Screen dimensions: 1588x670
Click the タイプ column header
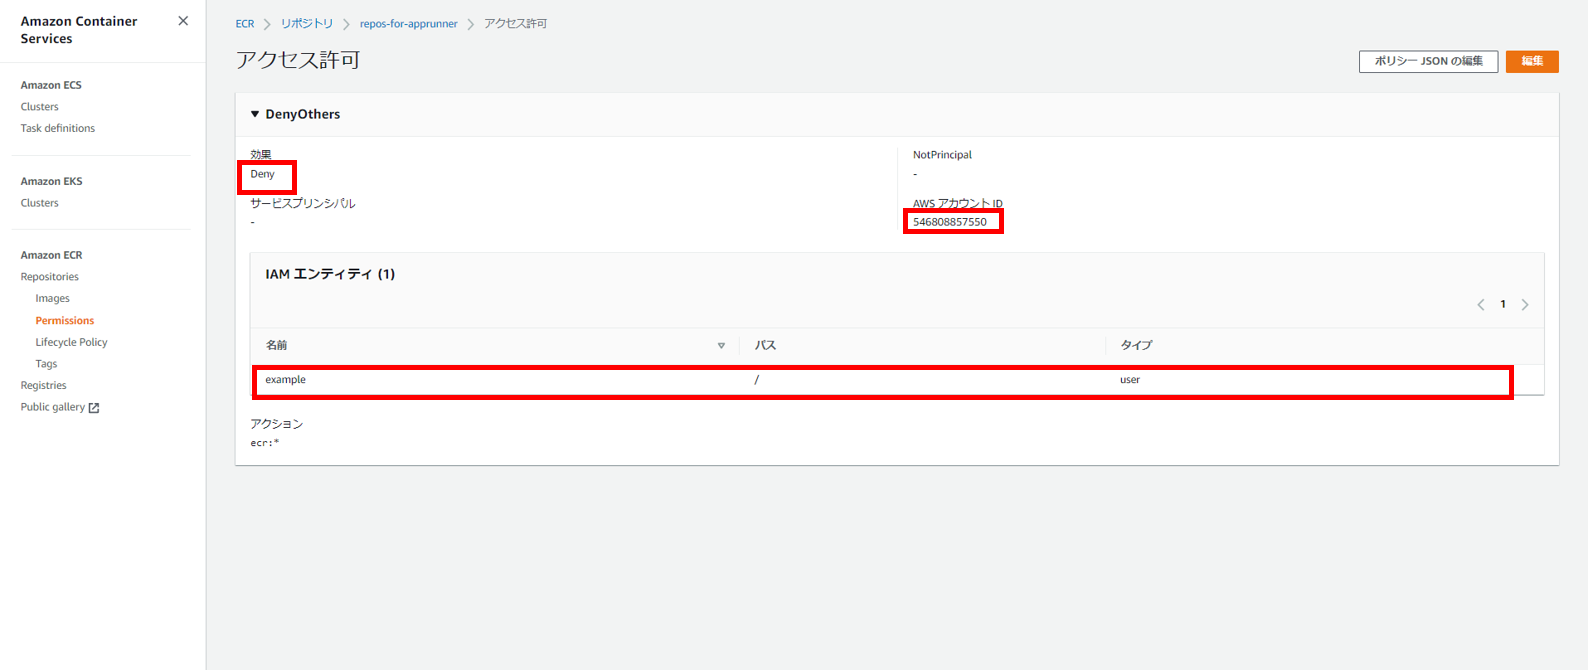click(1136, 345)
